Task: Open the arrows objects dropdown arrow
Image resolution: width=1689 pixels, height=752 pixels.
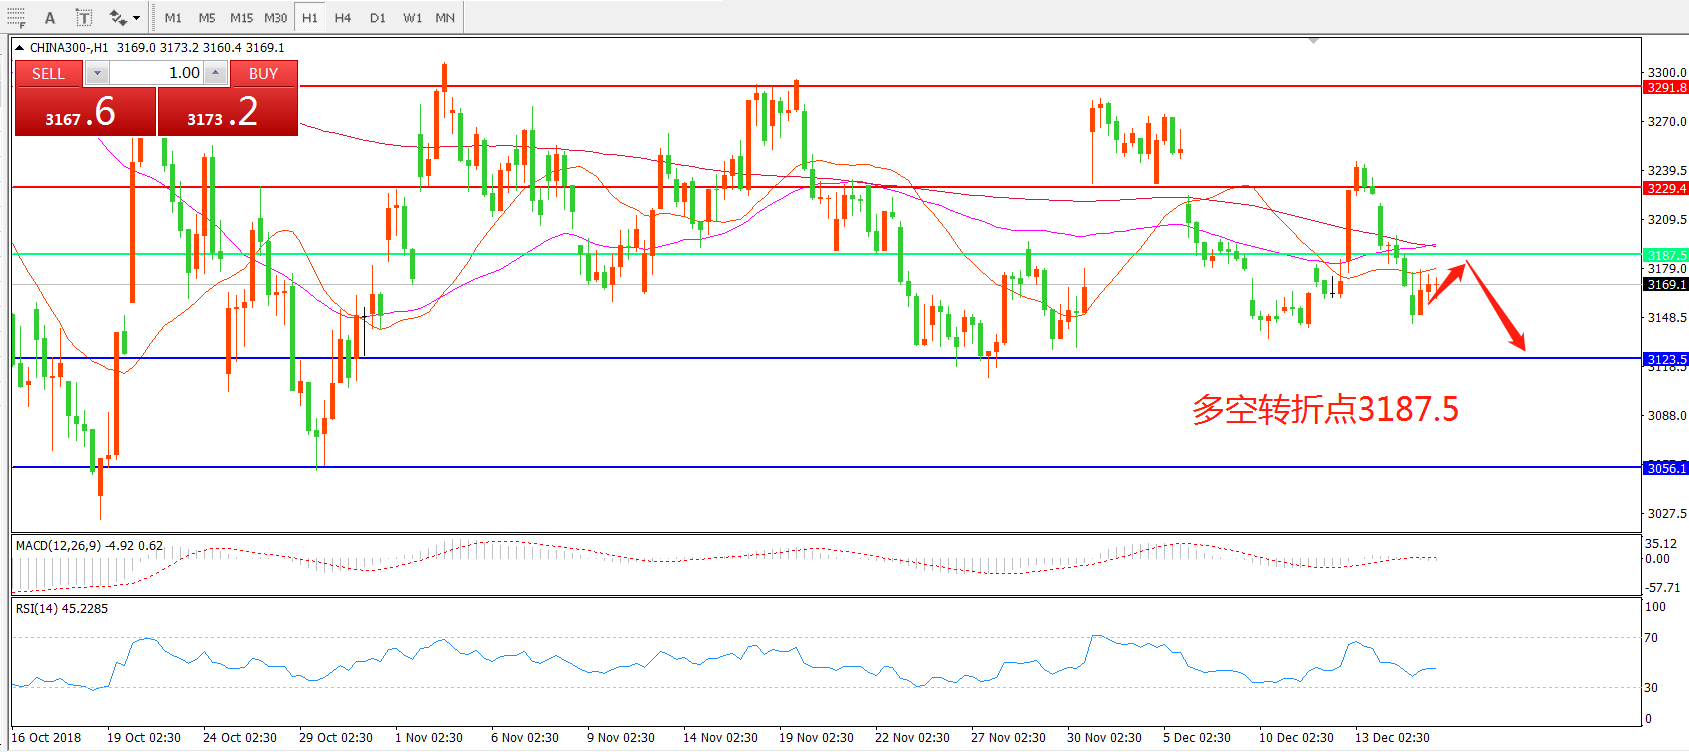Action: [137, 18]
